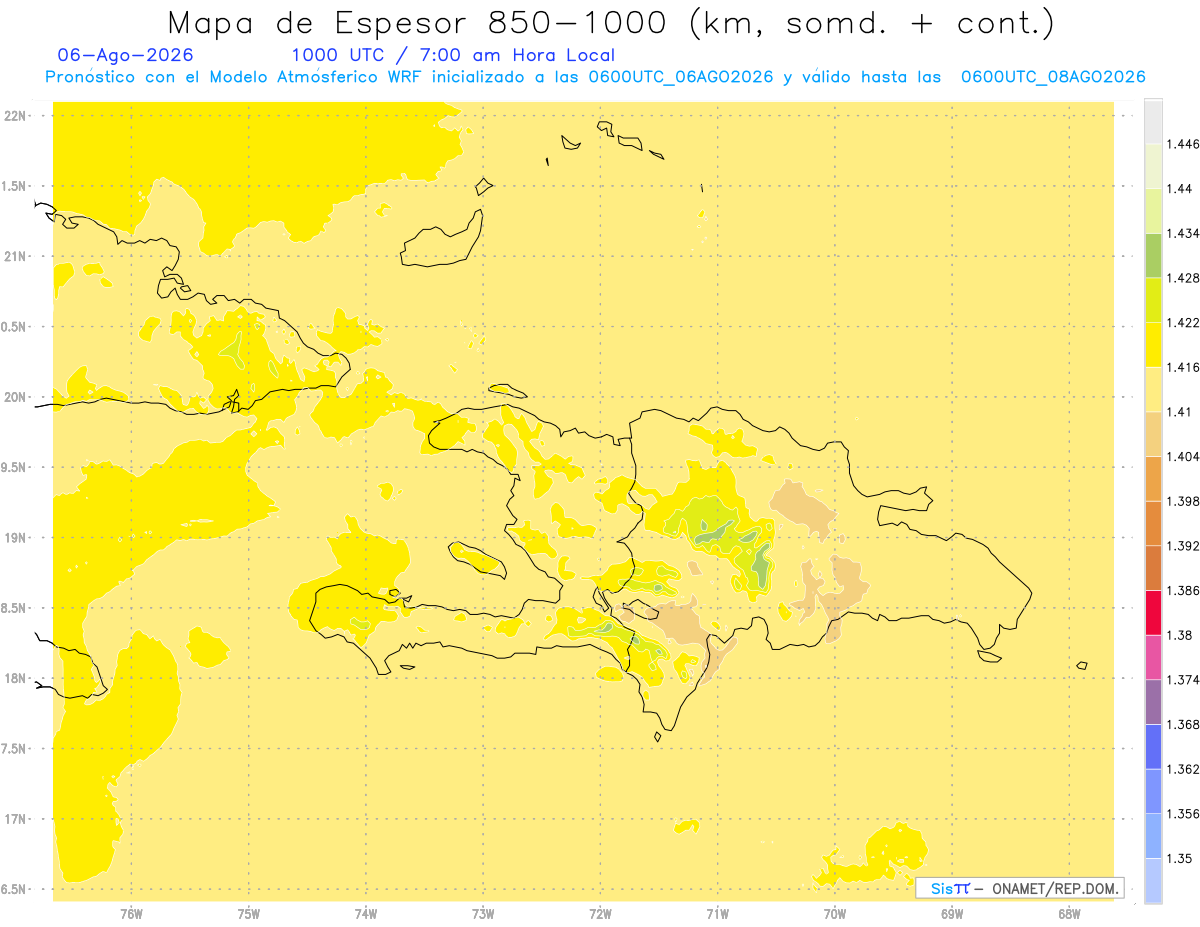Click the legend value "1.362"
The height and width of the screenshot is (927, 1200).
(x=1185, y=769)
